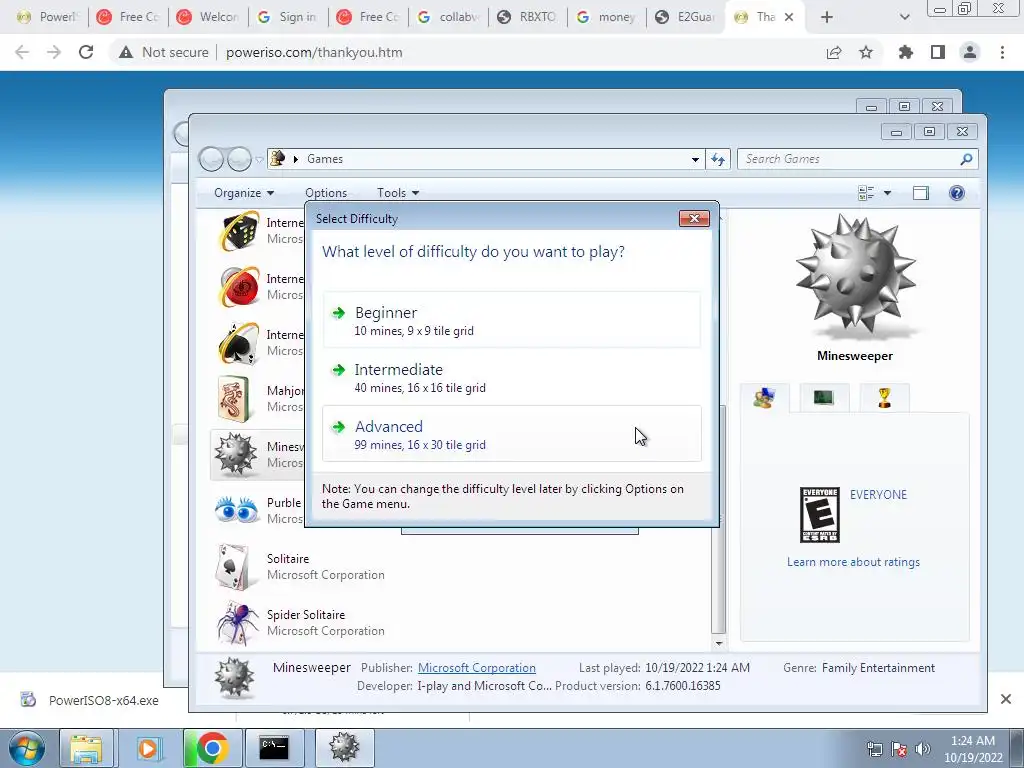Viewport: 1024px width, 768px height.
Task: Select the Minesweeper mine icon in games list
Action: point(236,454)
